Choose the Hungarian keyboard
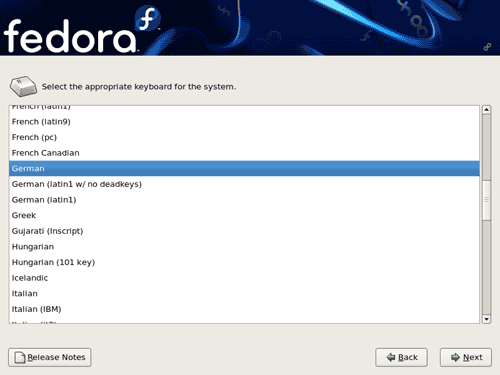500x375 pixels. 244,247
